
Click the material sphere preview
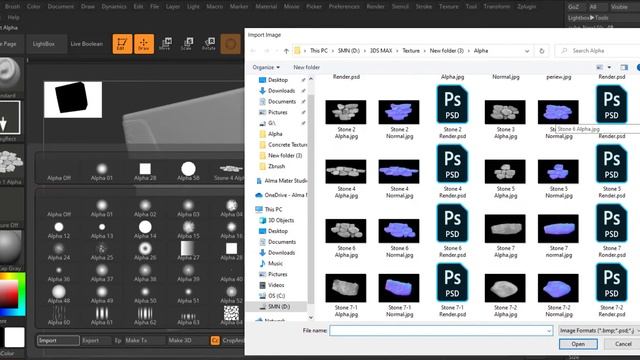click(10, 247)
